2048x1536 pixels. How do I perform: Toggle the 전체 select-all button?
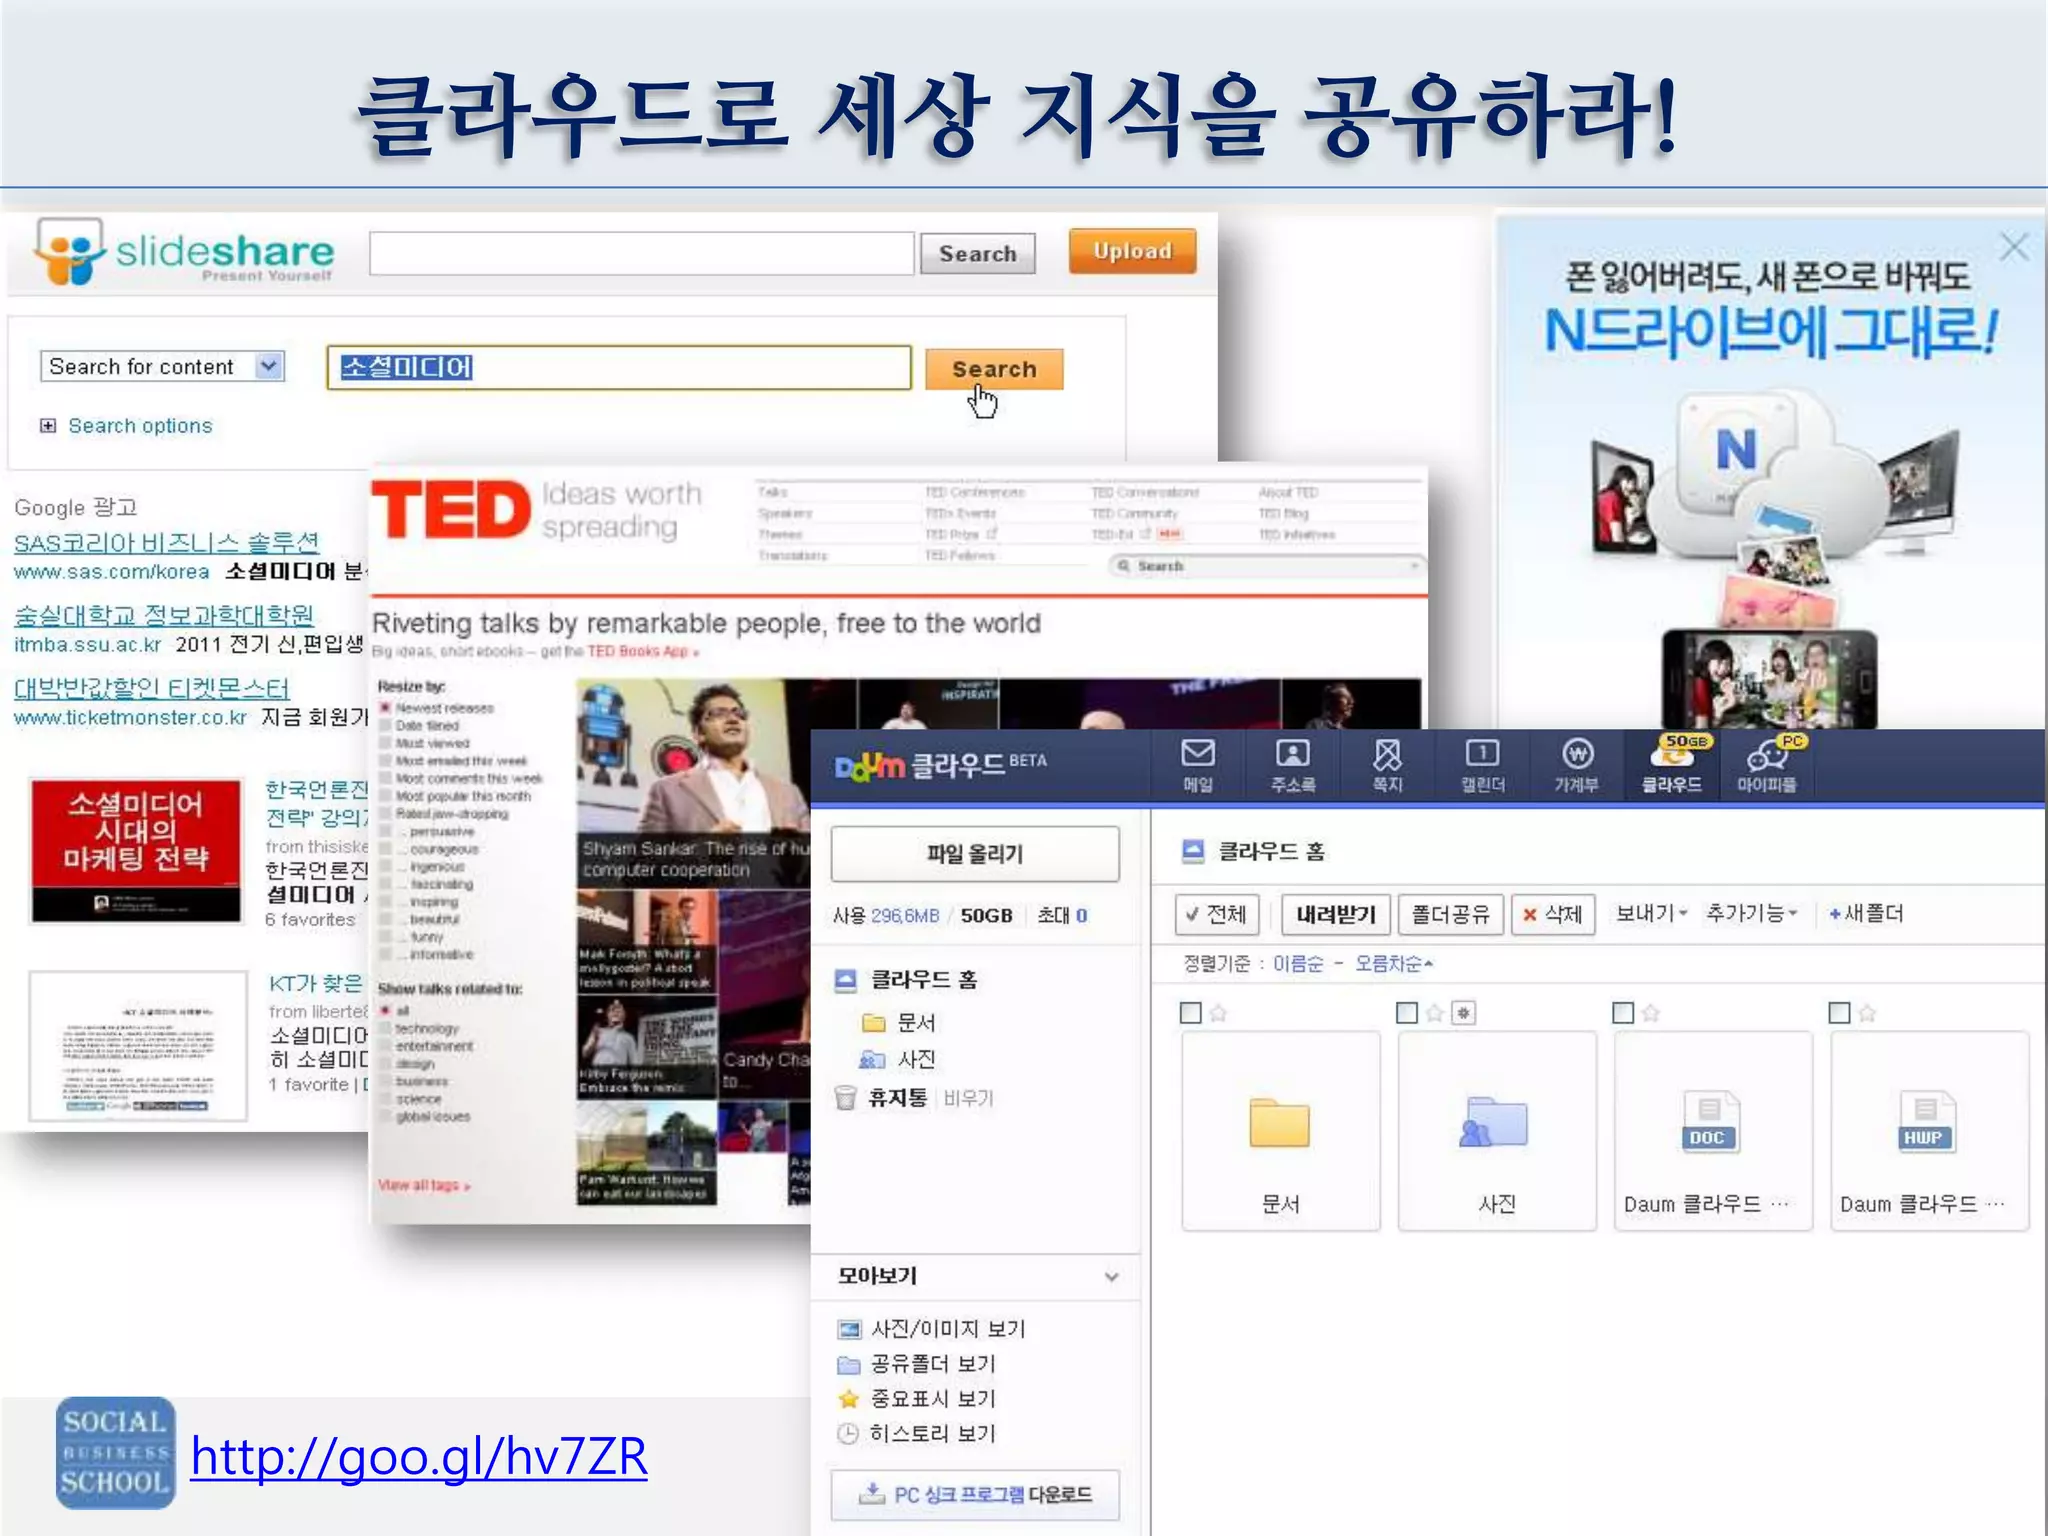click(x=1217, y=914)
